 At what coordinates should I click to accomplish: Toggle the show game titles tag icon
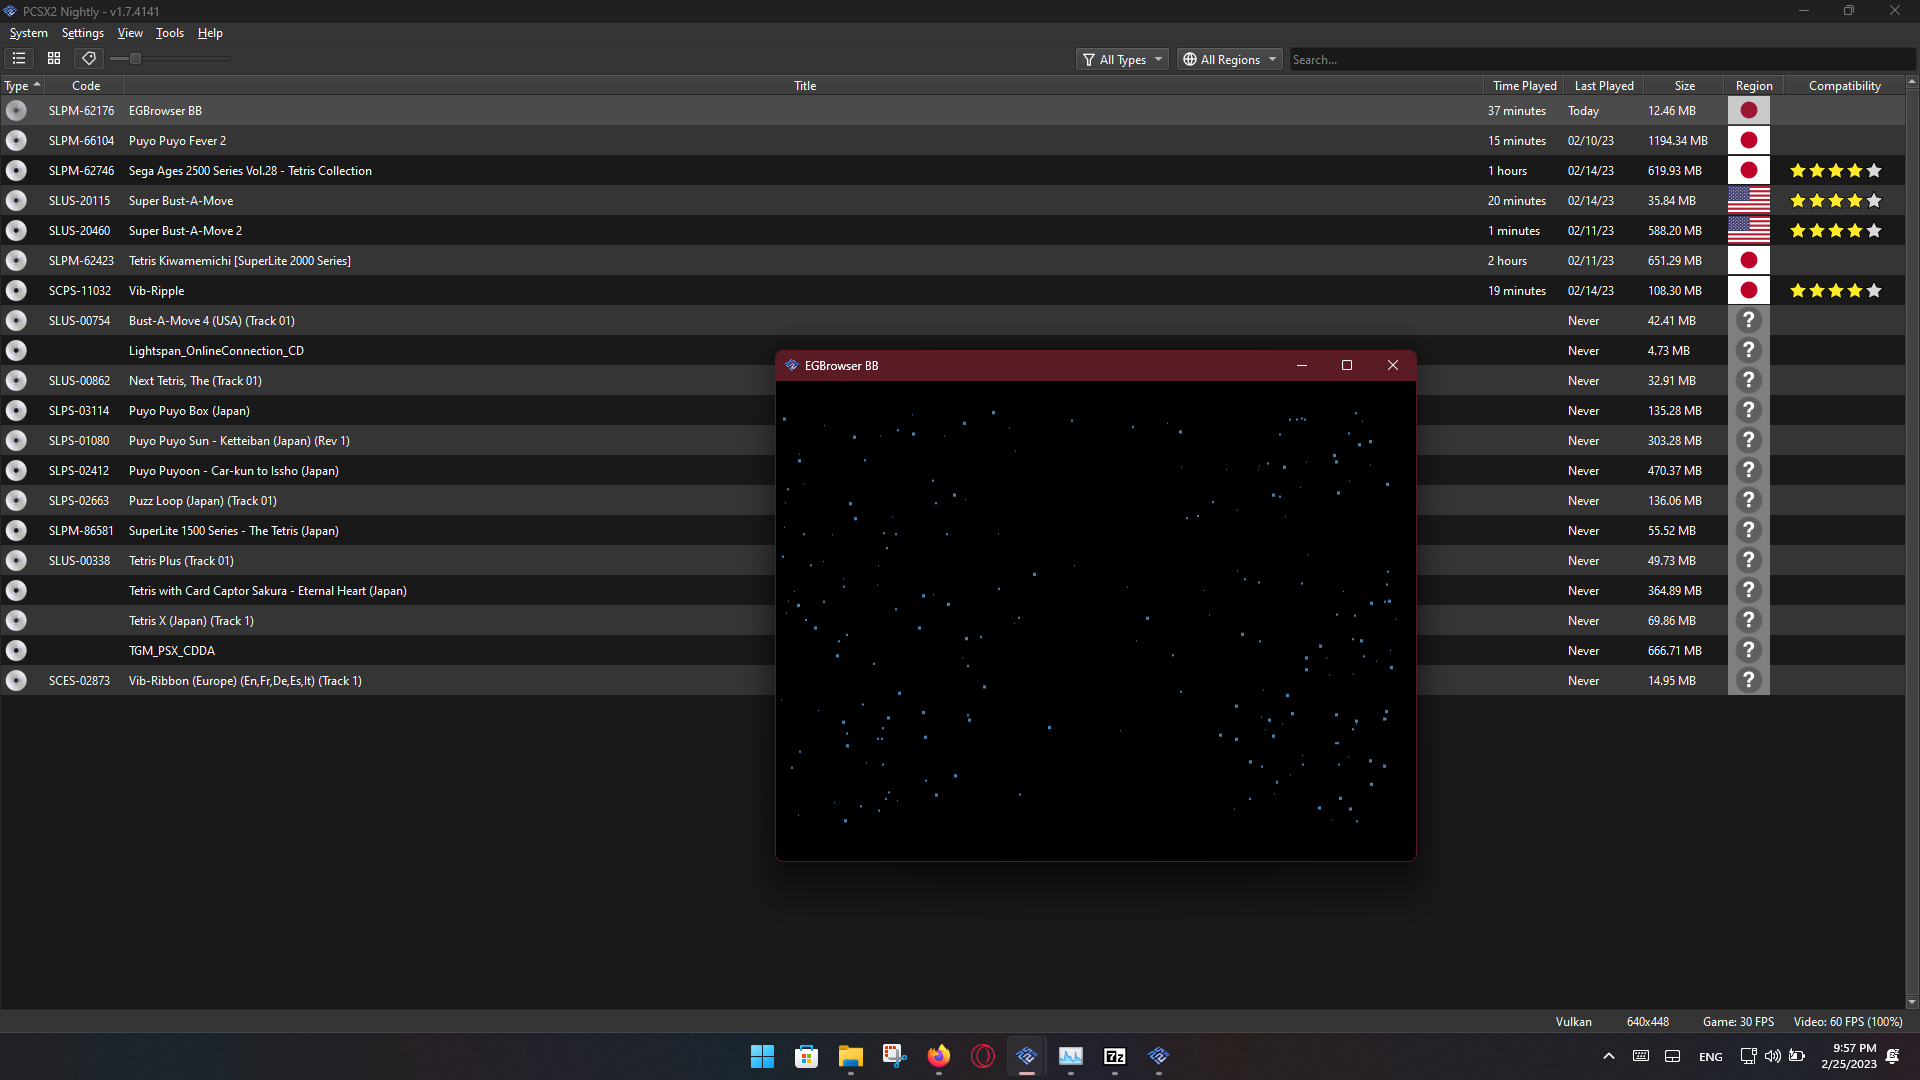pos(89,58)
